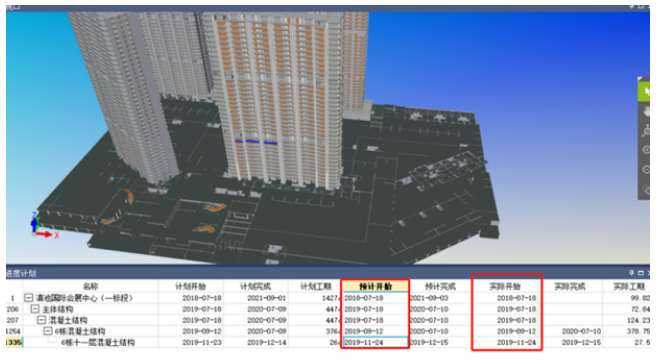Select row number 1254

13,331
